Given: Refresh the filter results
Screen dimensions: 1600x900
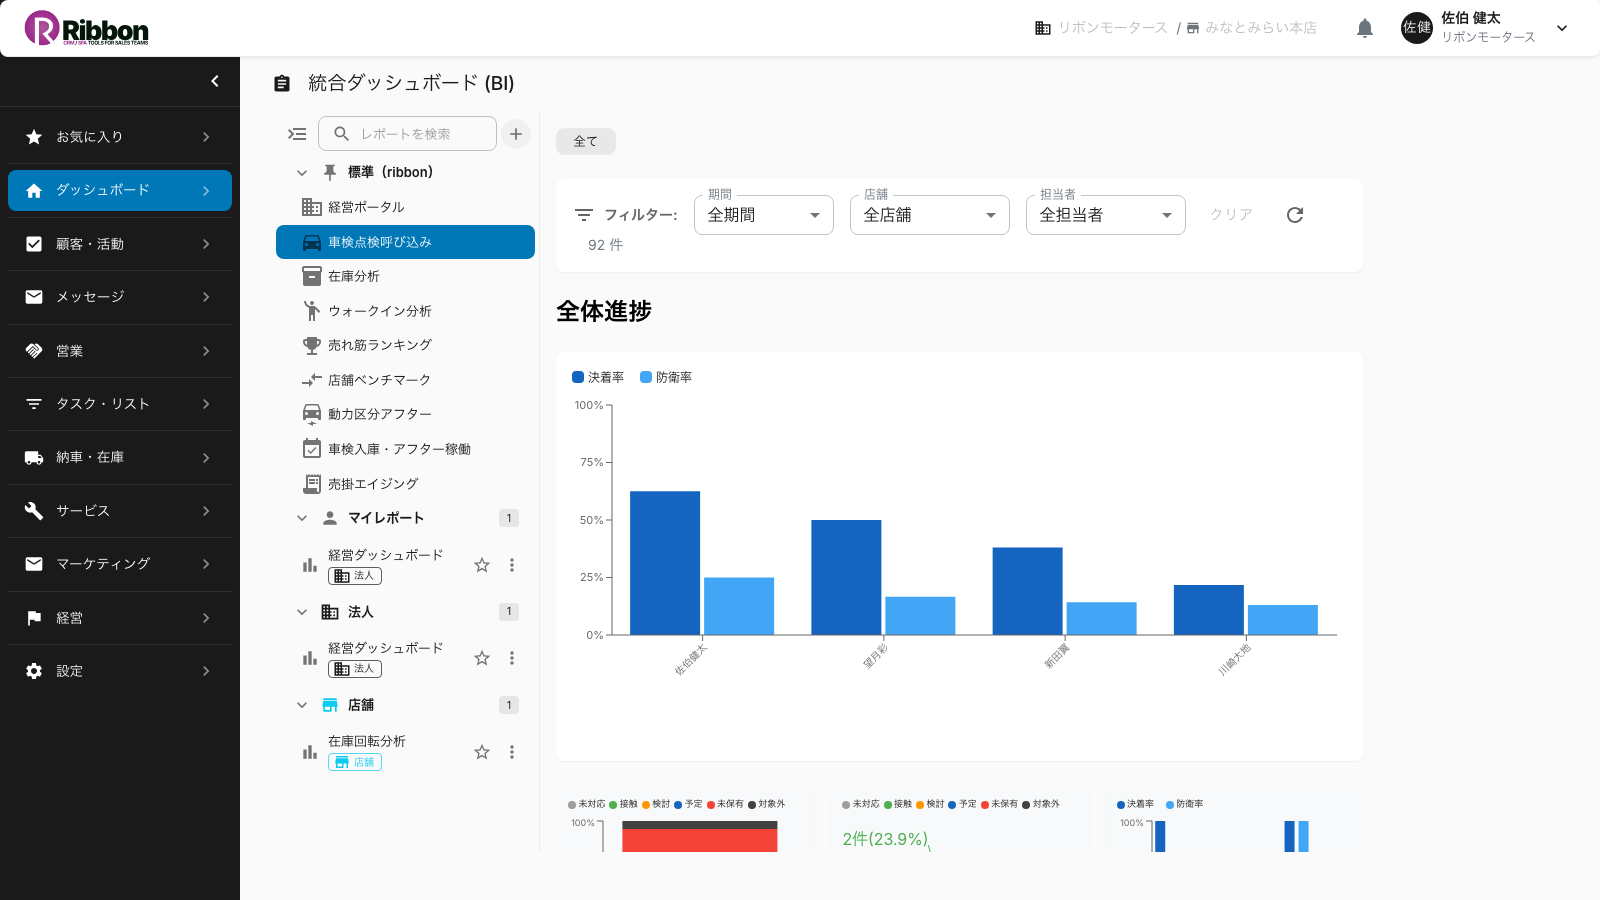Looking at the screenshot, I should pyautogui.click(x=1295, y=215).
